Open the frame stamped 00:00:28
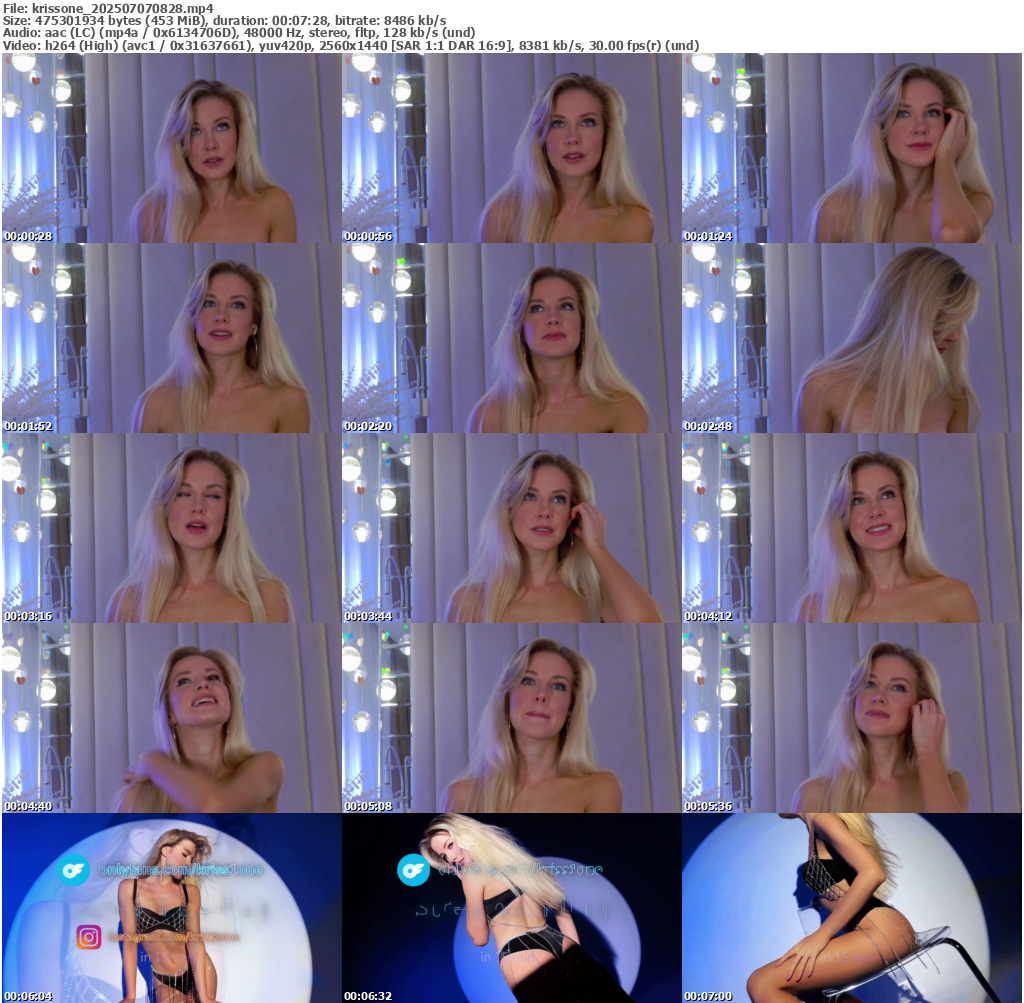The image size is (1024, 1003). click(x=171, y=148)
